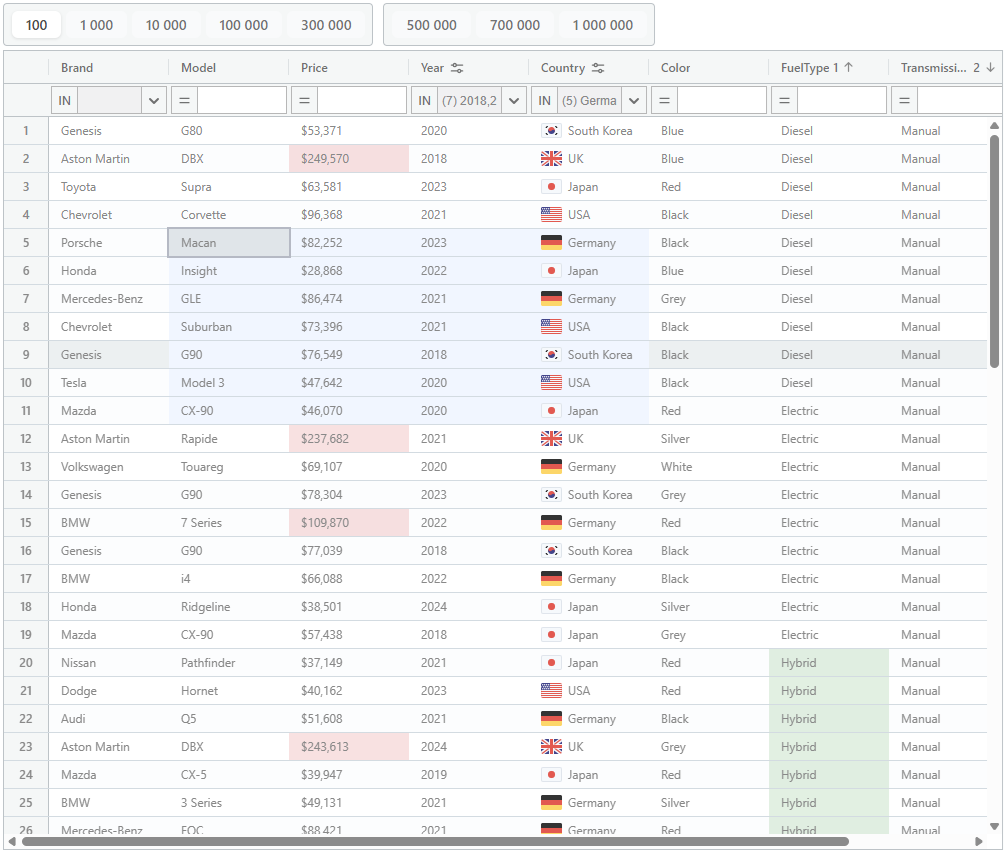The width and height of the screenshot is (1004, 850).
Task: Click the equals operator in Transmission filter
Action: tap(905, 101)
